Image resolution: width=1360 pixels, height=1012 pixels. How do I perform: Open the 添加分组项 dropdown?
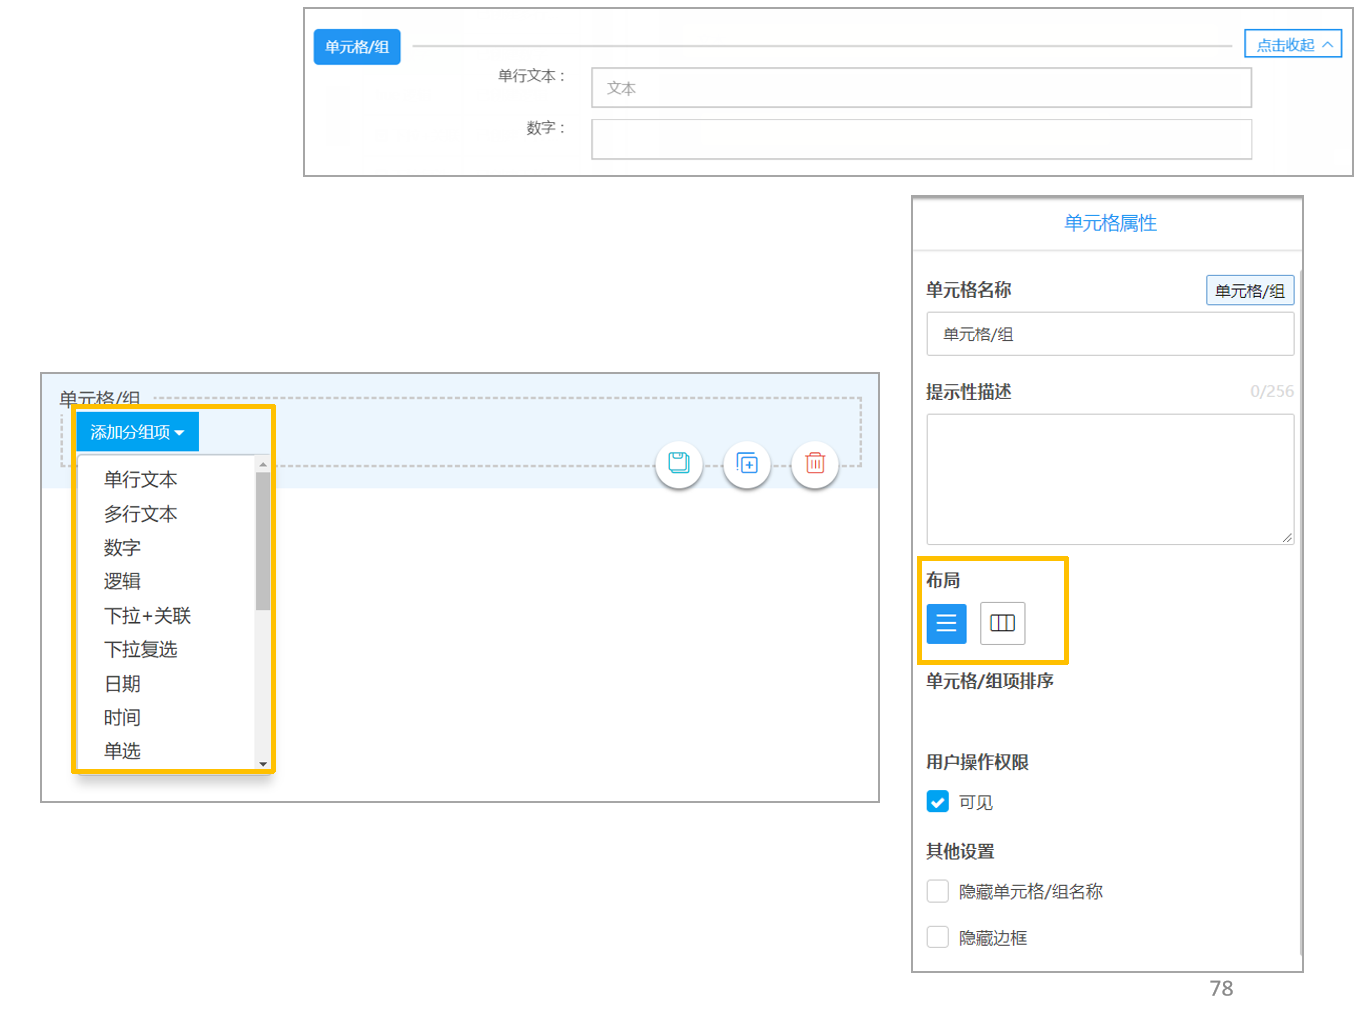click(x=138, y=432)
